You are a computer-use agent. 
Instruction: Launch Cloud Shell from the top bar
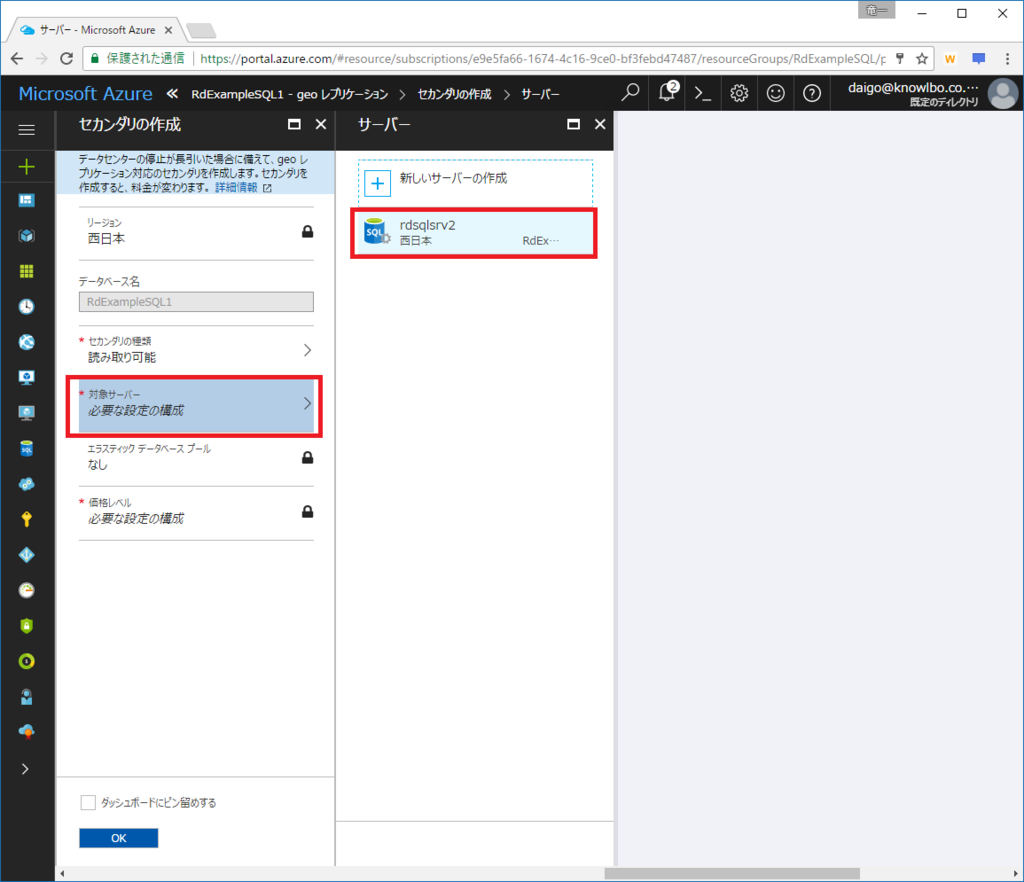(703, 93)
